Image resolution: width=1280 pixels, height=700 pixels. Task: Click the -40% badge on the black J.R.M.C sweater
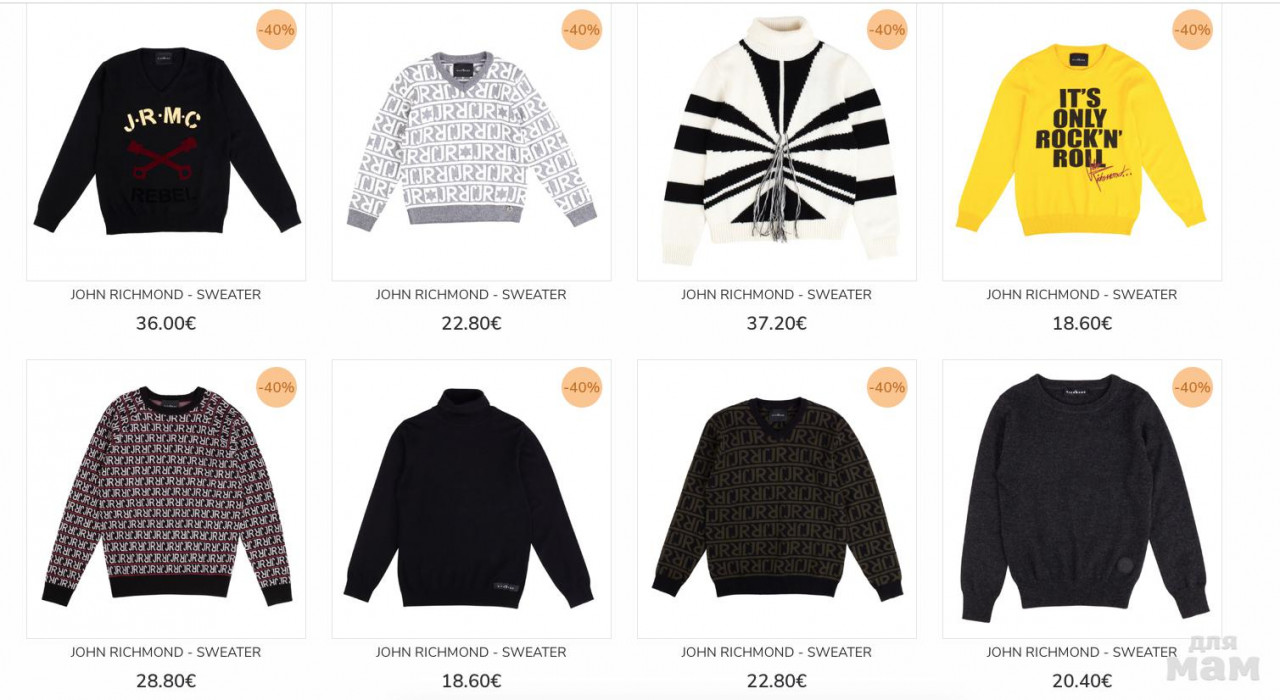tap(276, 30)
